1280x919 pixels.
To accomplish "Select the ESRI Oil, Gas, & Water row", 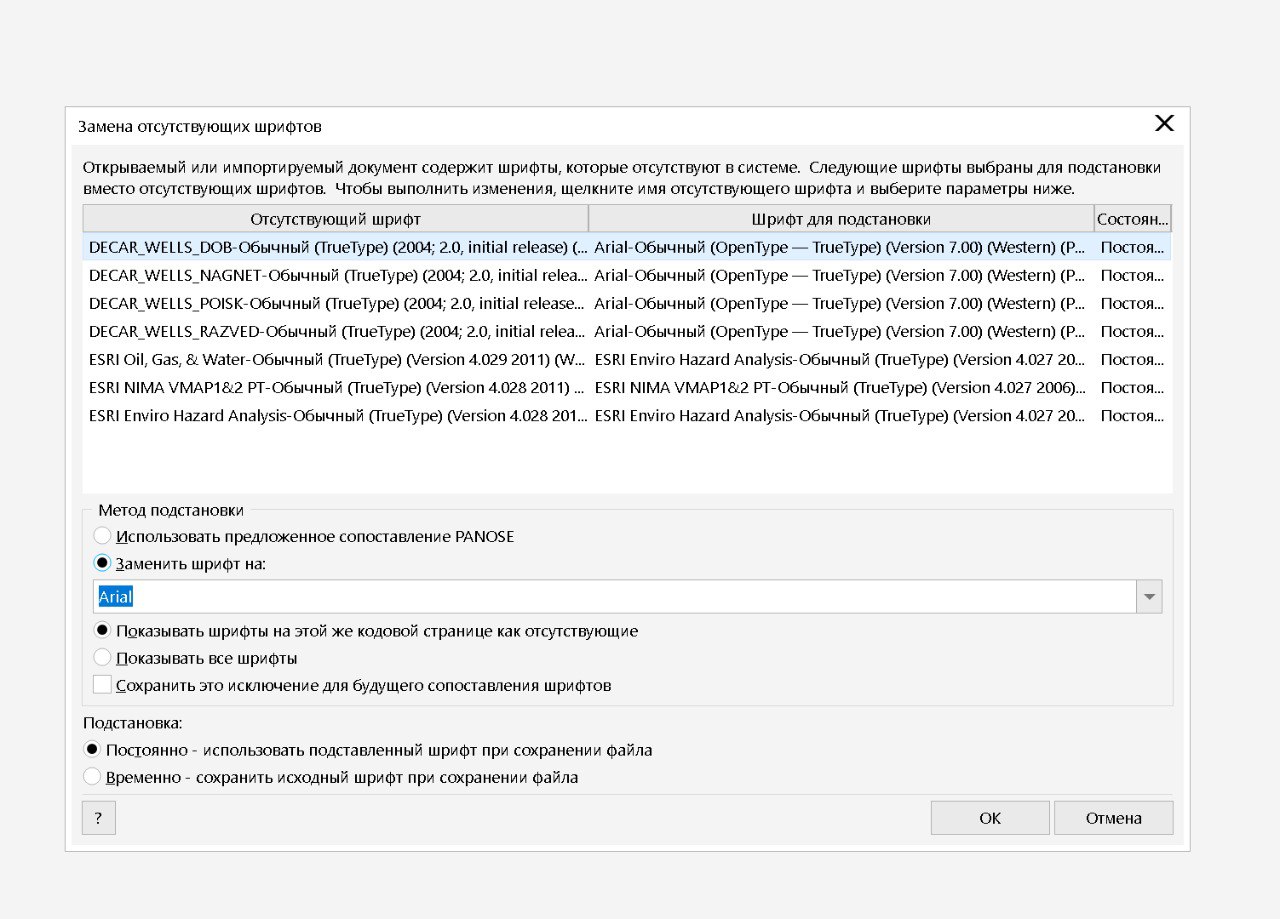I will coord(337,359).
